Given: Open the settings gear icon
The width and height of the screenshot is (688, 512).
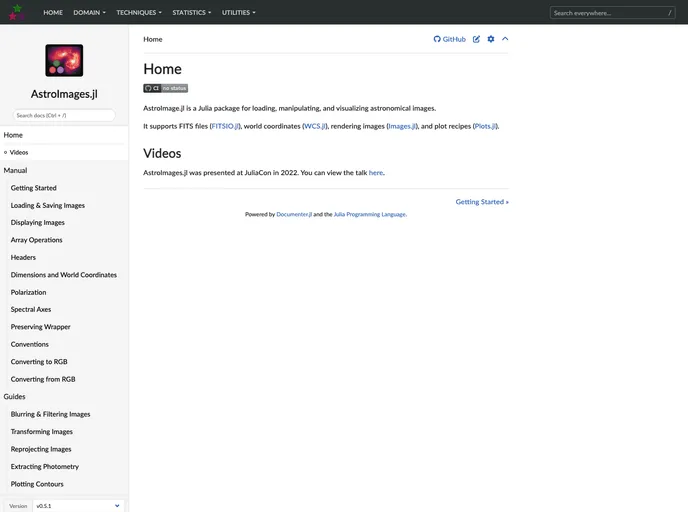Looking at the screenshot, I should pyautogui.click(x=491, y=39).
